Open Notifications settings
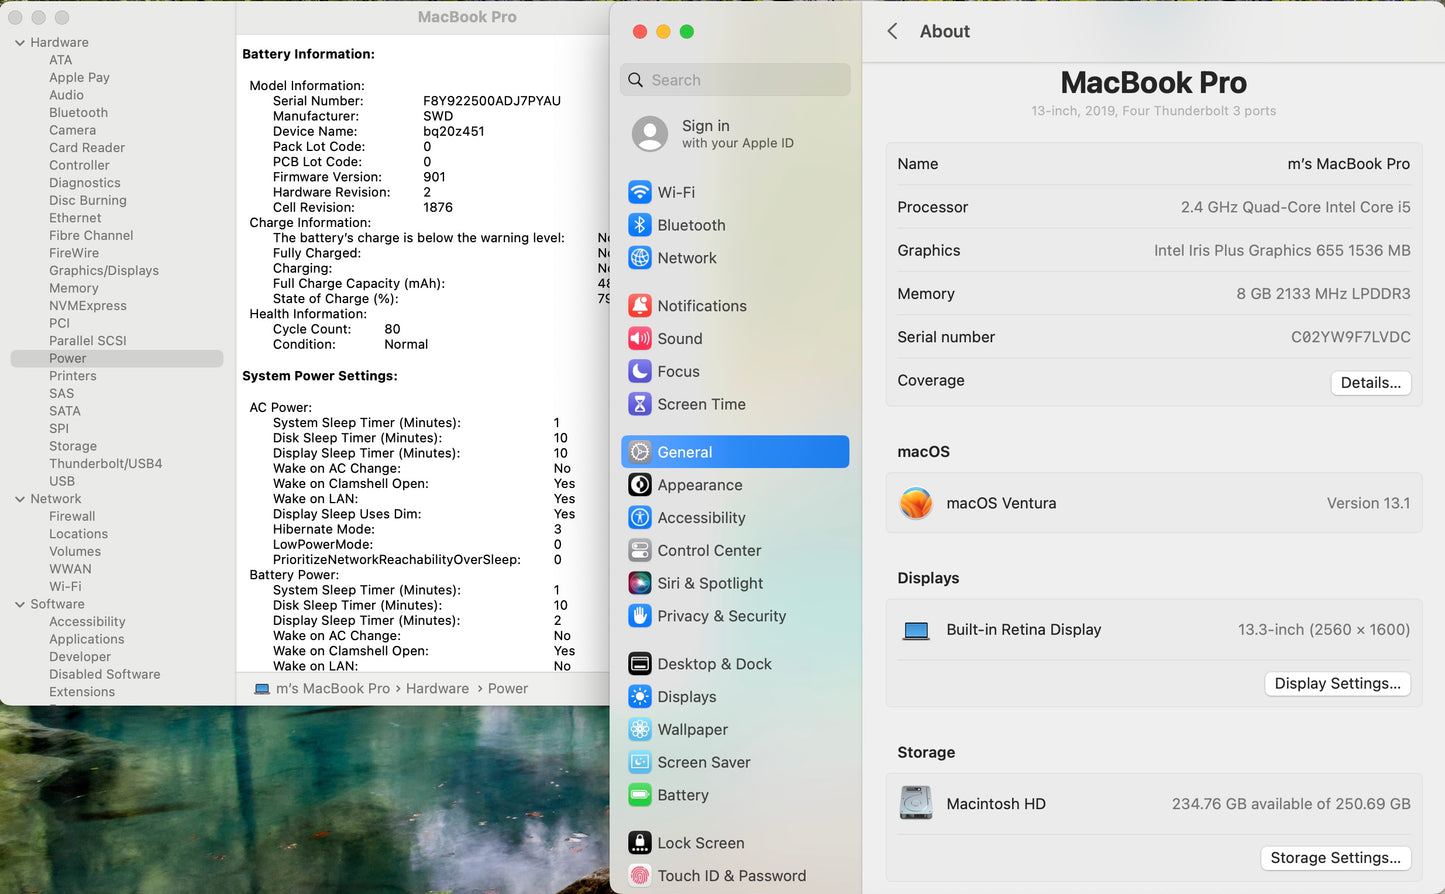The image size is (1445, 894). pyautogui.click(x=701, y=305)
